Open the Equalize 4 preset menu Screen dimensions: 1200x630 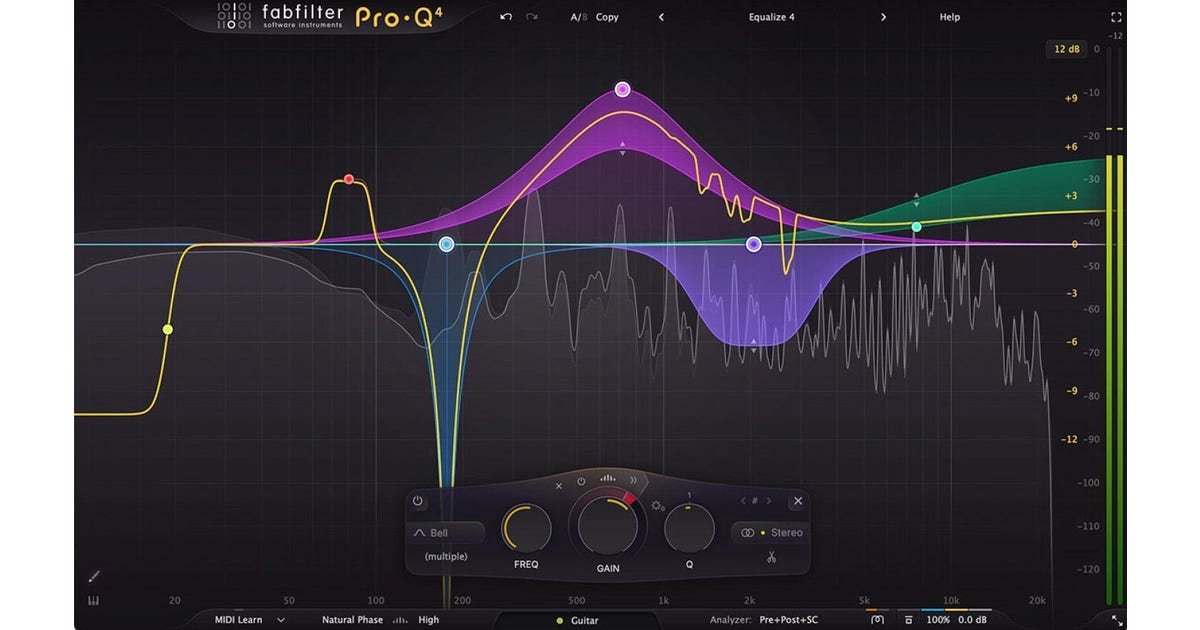[771, 17]
